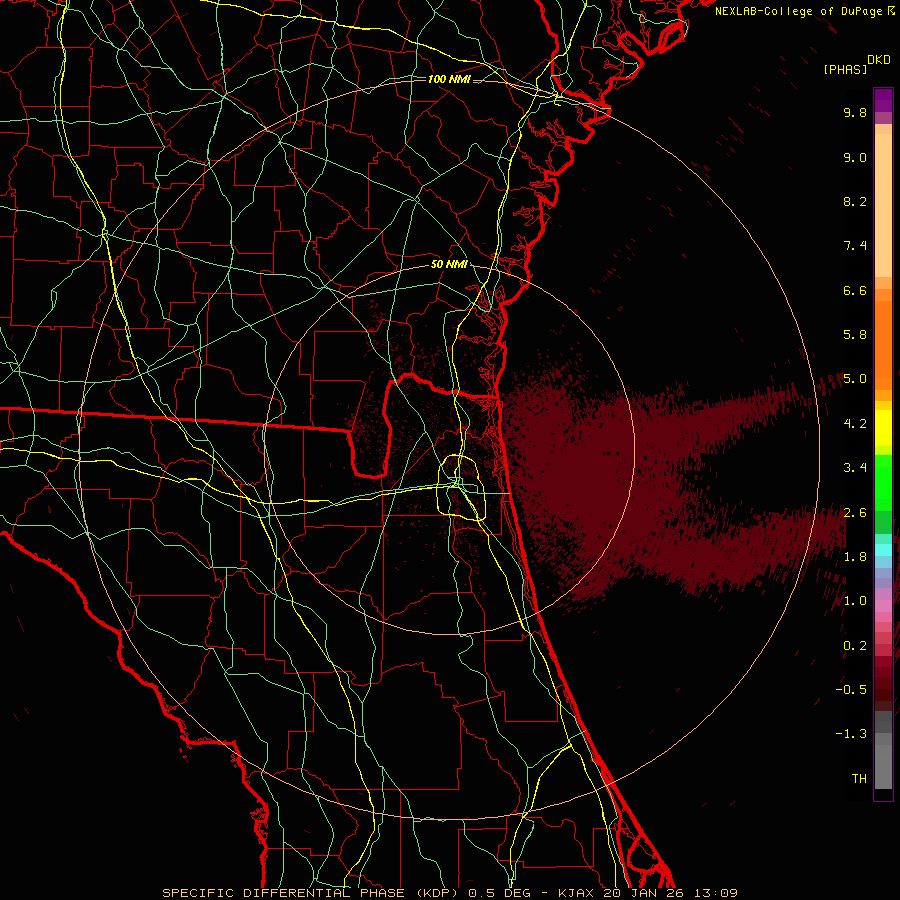Image resolution: width=900 pixels, height=900 pixels.
Task: Click the TH threshold label
Action: (x=859, y=779)
